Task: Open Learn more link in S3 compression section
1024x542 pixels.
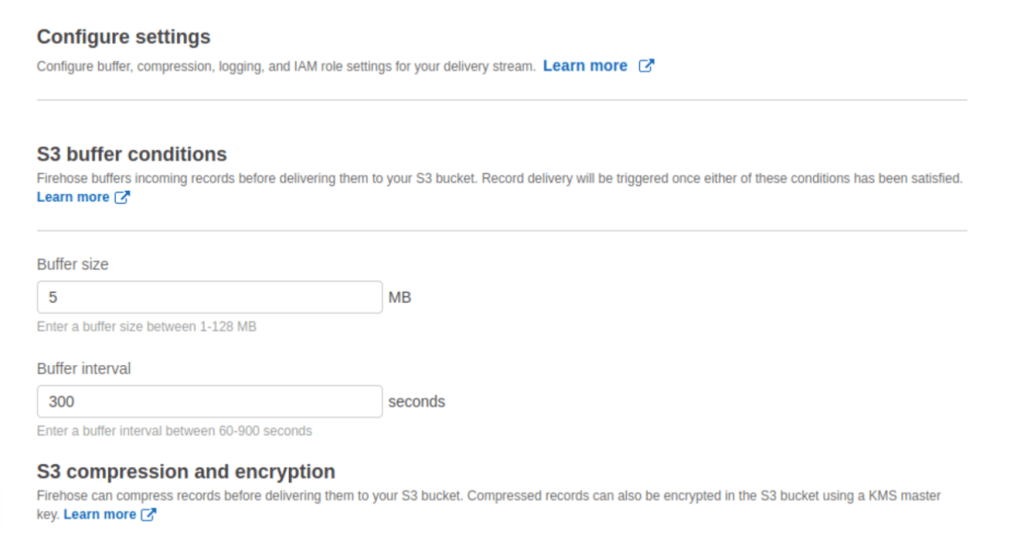Action: pyautogui.click(x=99, y=515)
